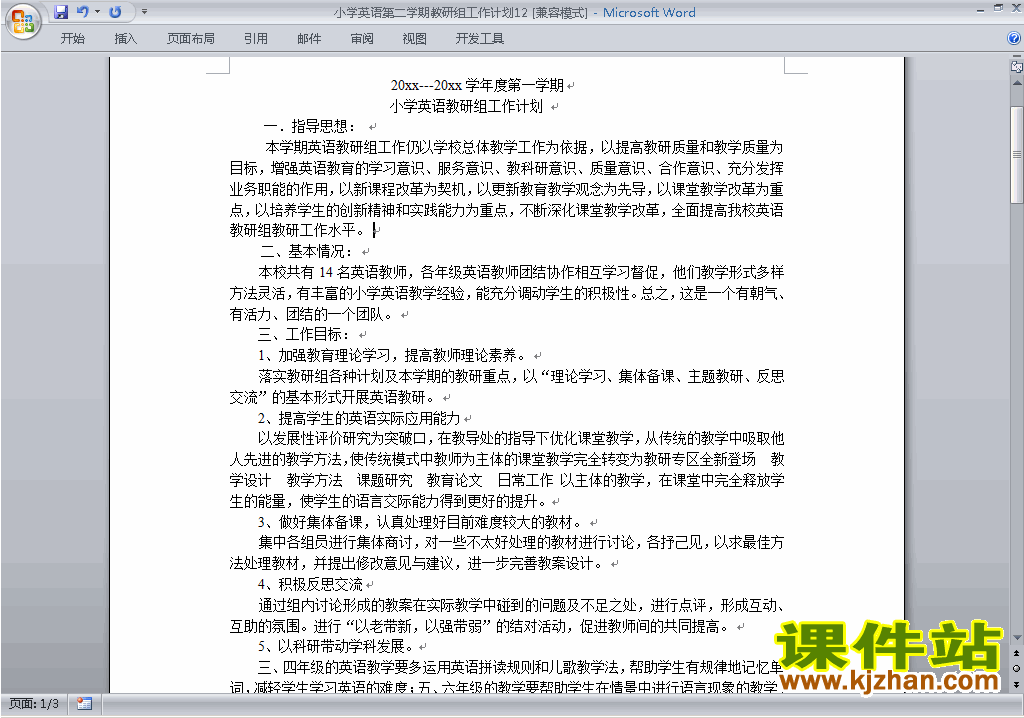Toggle the ruler icon above the scrollbar
The width and height of the screenshot is (1024, 718).
coord(1016,67)
